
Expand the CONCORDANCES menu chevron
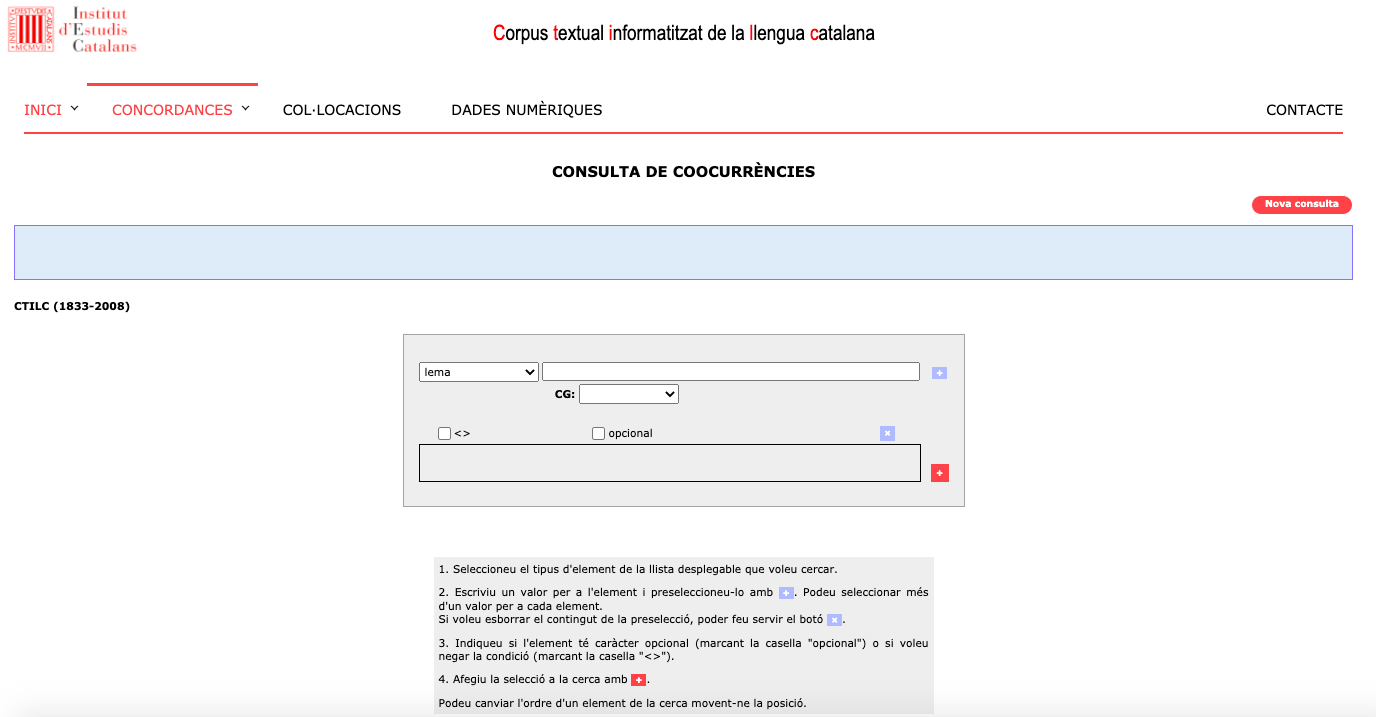tap(243, 107)
